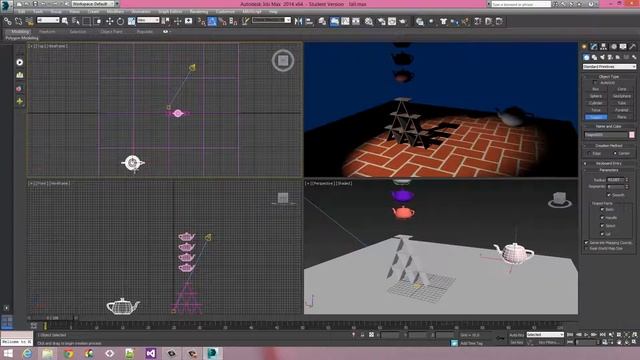Toggle Generate Mapping Coords checkbox

point(587,242)
